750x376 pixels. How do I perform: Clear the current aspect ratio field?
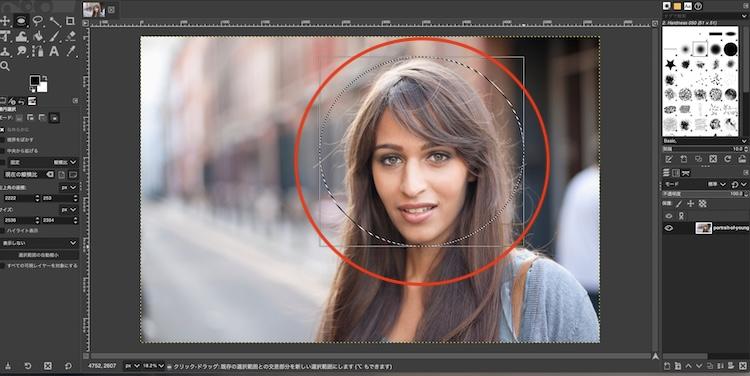[50, 175]
